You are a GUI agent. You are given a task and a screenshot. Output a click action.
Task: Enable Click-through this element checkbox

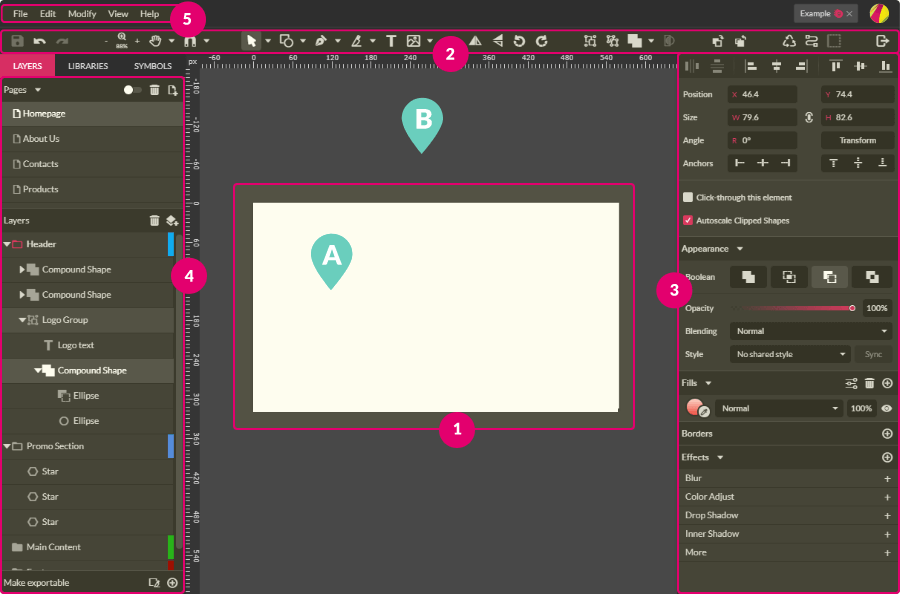pos(688,198)
